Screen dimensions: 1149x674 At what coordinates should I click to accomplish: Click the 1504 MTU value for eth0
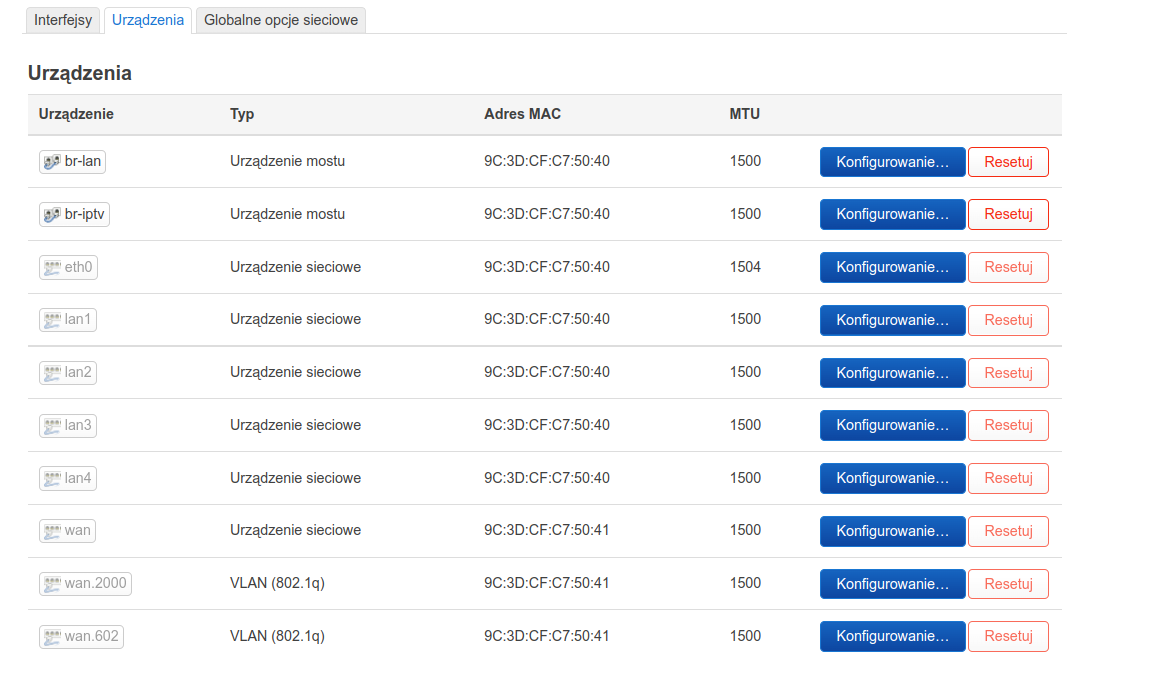click(745, 267)
